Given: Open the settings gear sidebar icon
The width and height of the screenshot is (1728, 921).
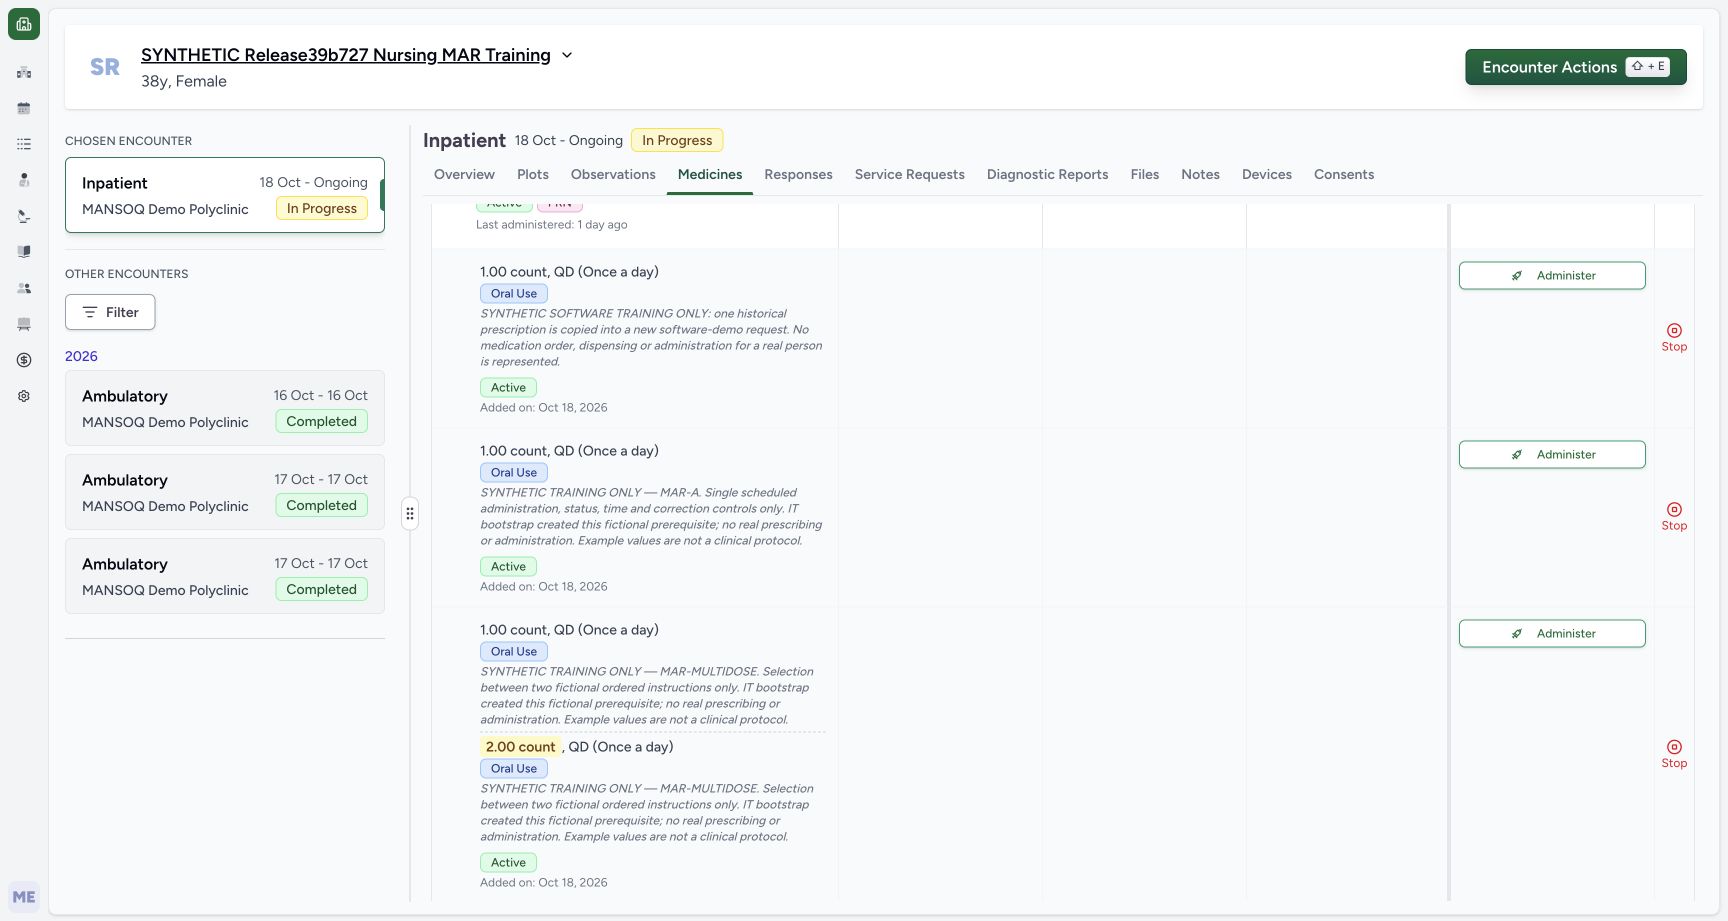Looking at the screenshot, I should (x=24, y=396).
